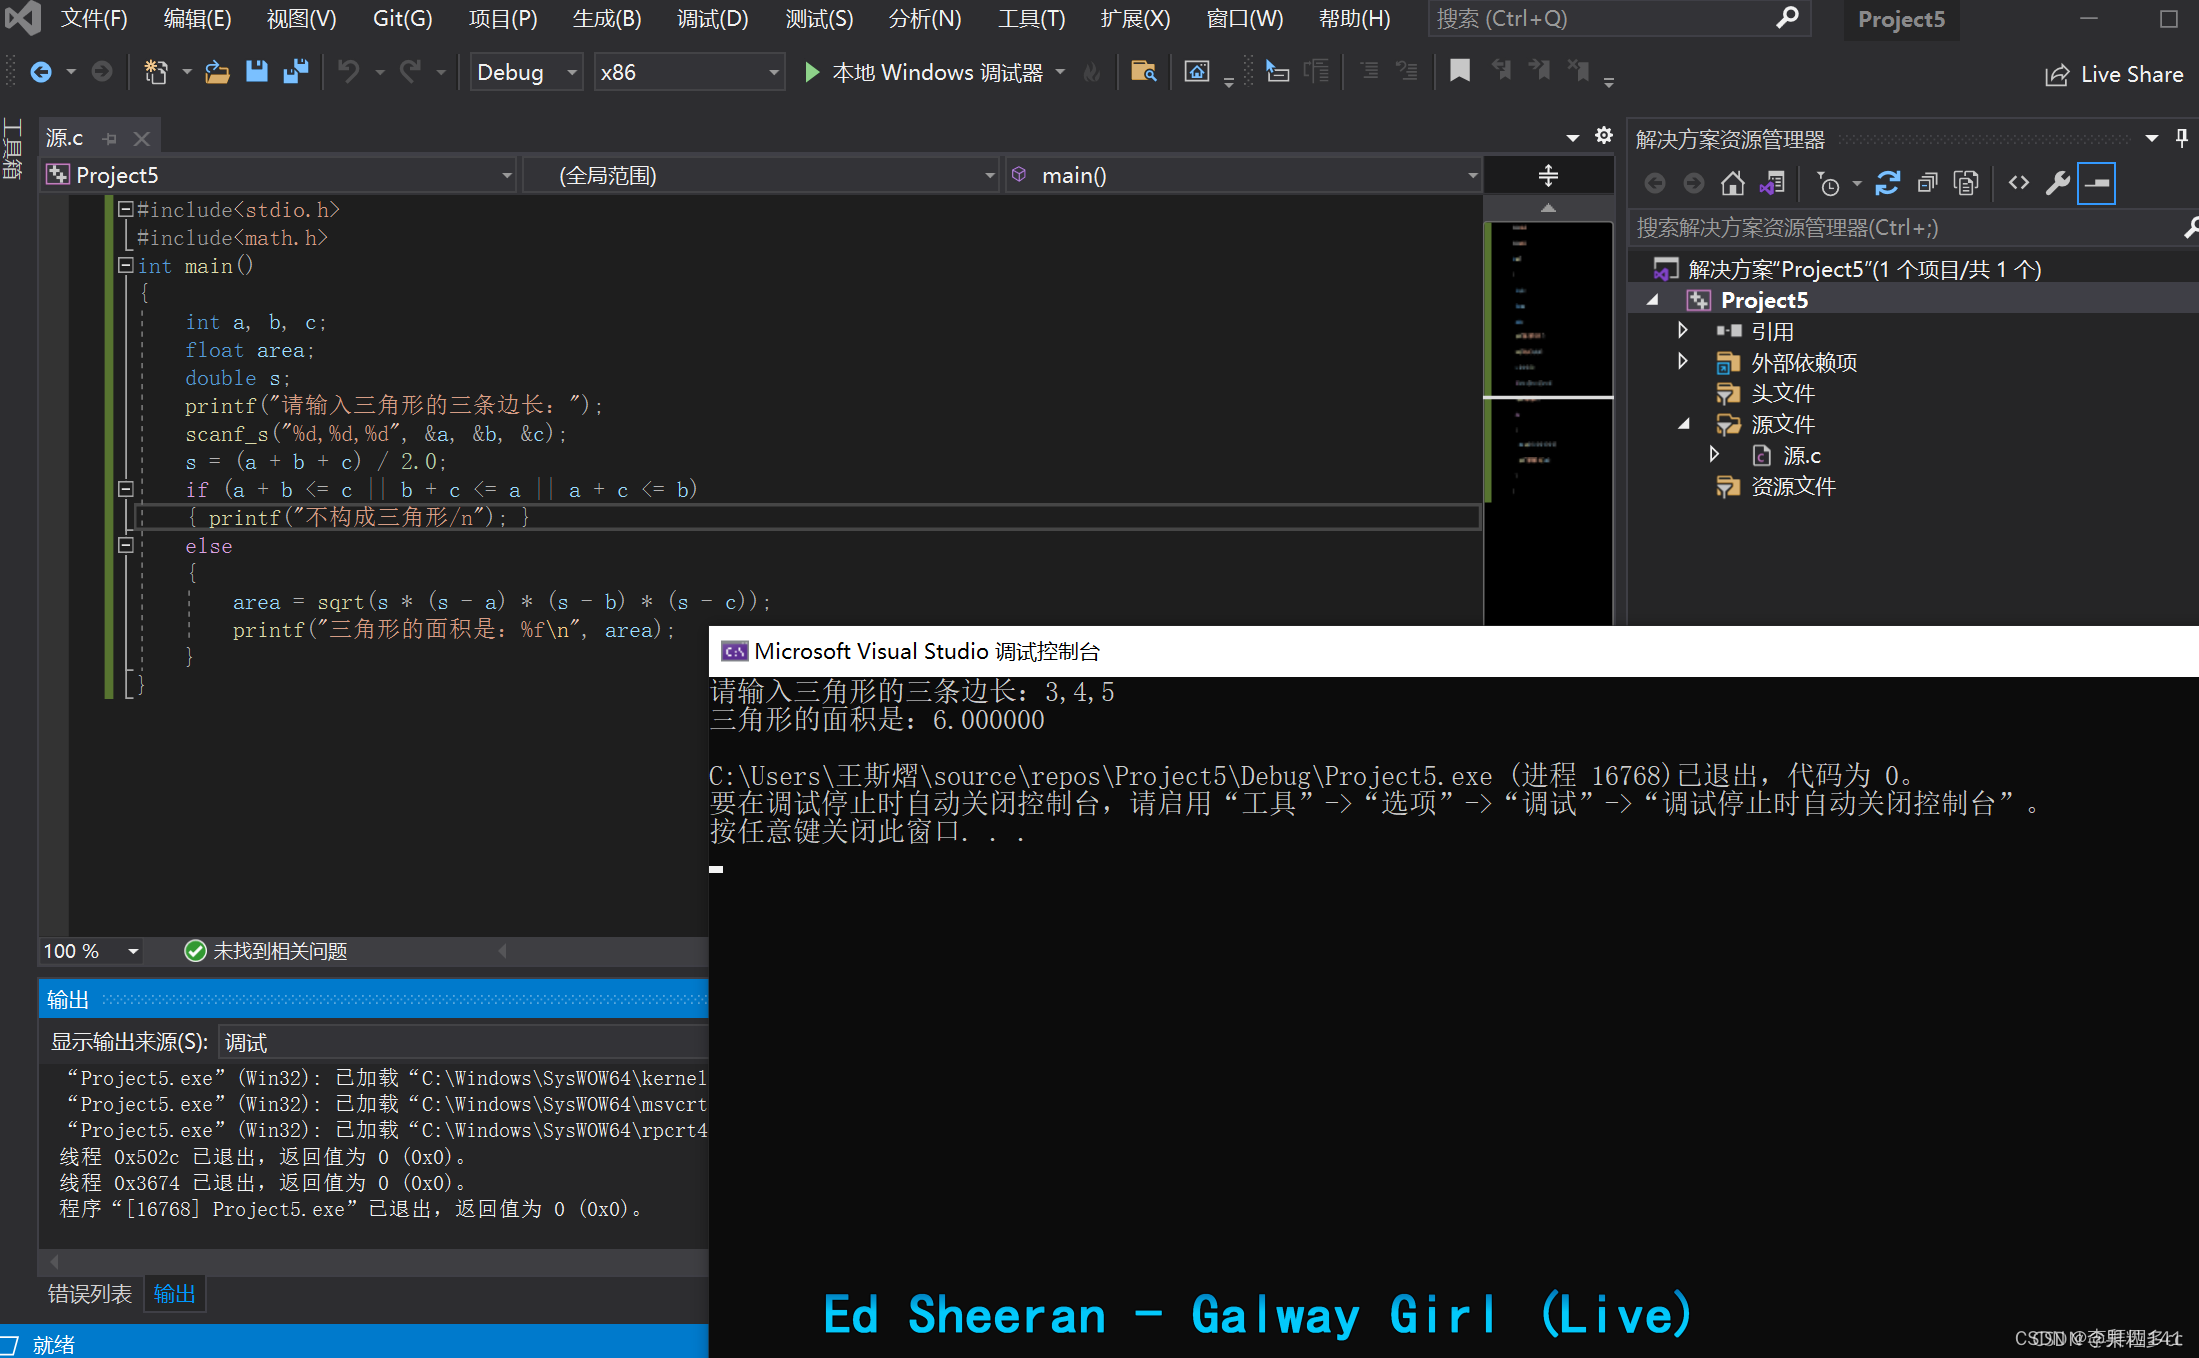This screenshot has width=2199, height=1358.
Task: Open the 生成(B) menu
Action: coord(607,18)
